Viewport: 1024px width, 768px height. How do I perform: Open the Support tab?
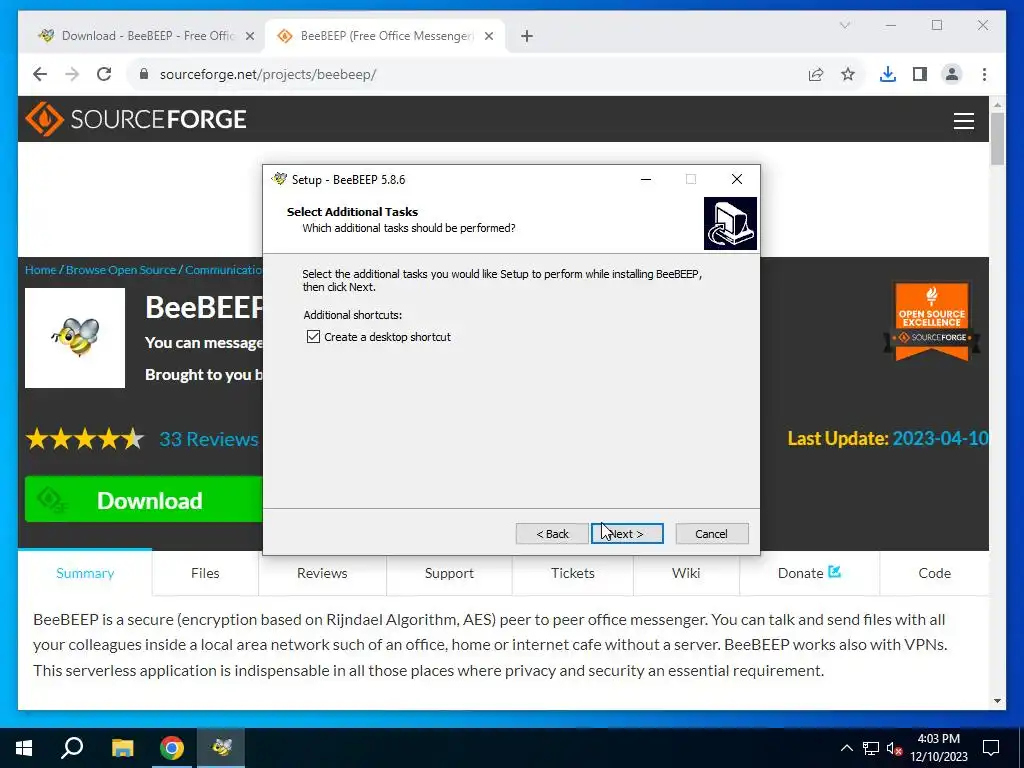coord(449,573)
